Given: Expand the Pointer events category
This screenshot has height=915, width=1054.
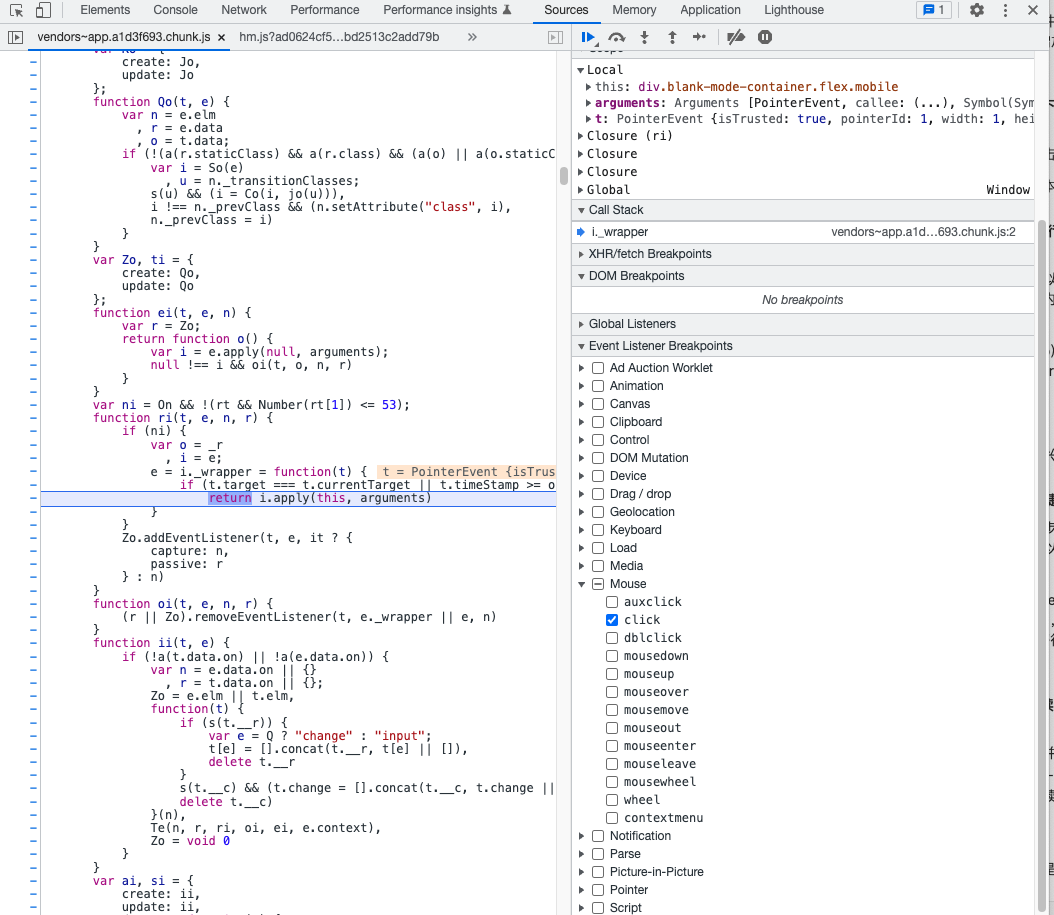Looking at the screenshot, I should (581, 890).
